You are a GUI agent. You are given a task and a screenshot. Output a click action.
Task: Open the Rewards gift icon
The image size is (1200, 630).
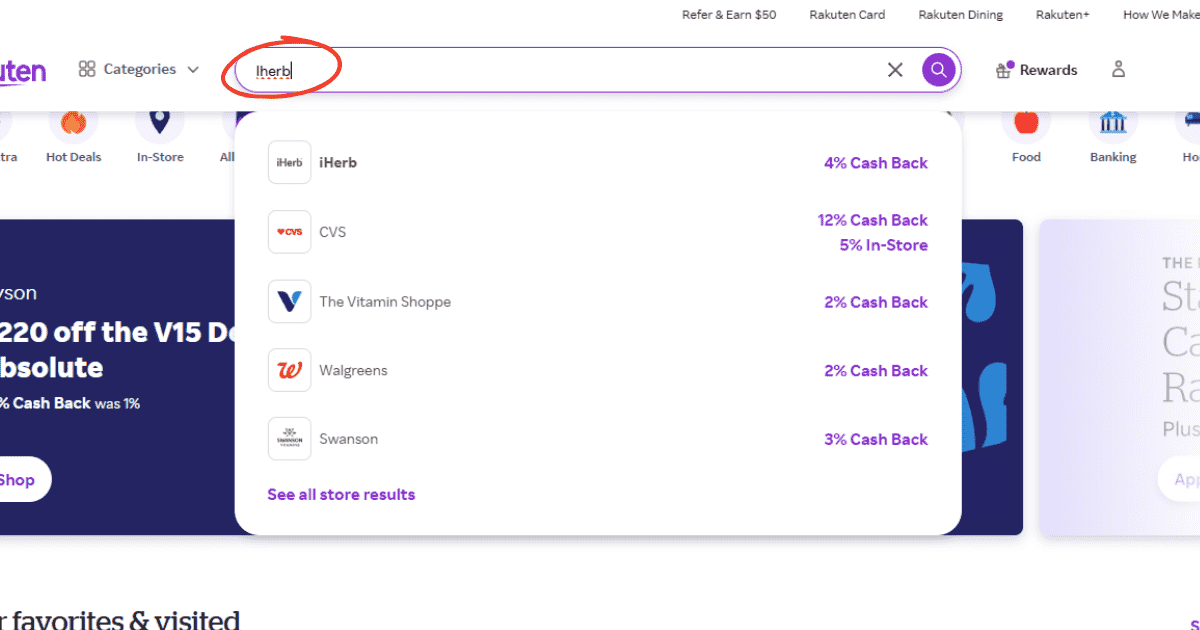pos(1004,70)
